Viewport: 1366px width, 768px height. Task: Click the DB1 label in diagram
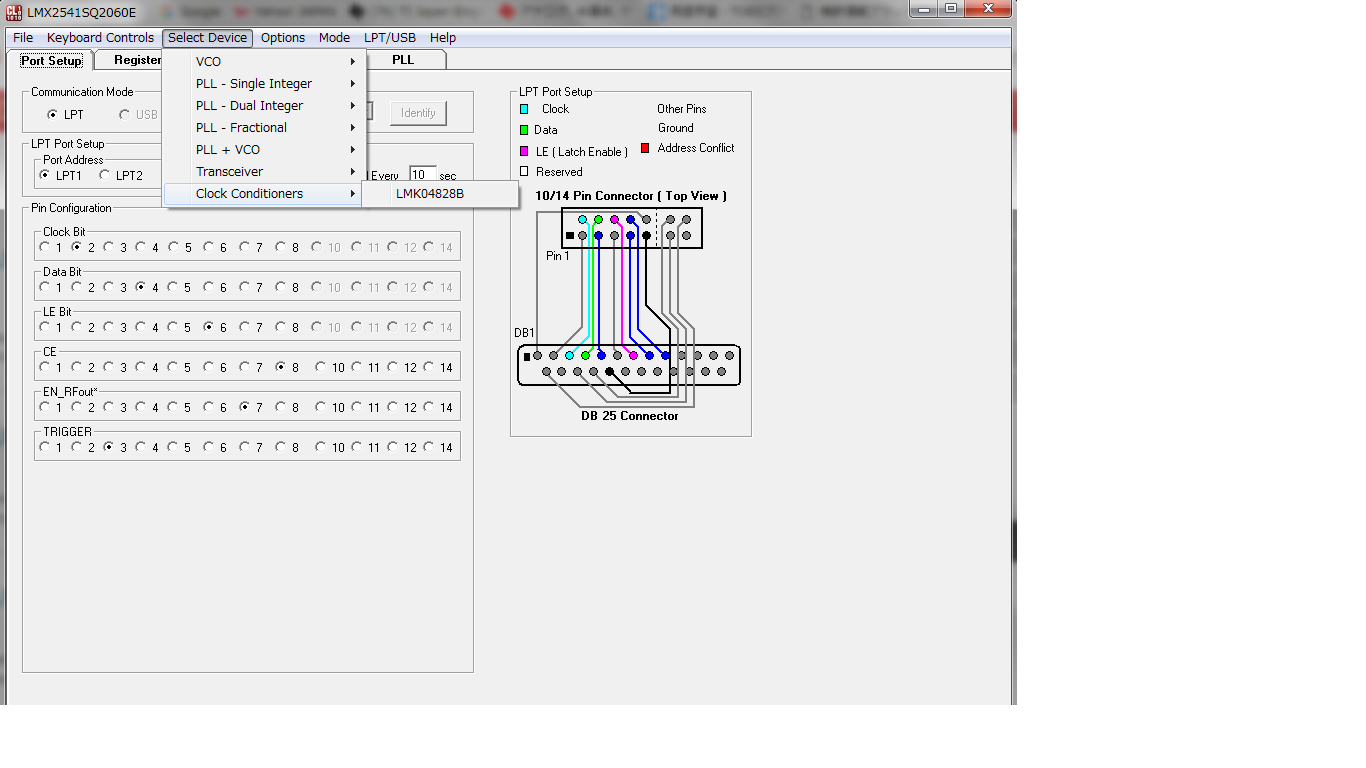[524, 333]
